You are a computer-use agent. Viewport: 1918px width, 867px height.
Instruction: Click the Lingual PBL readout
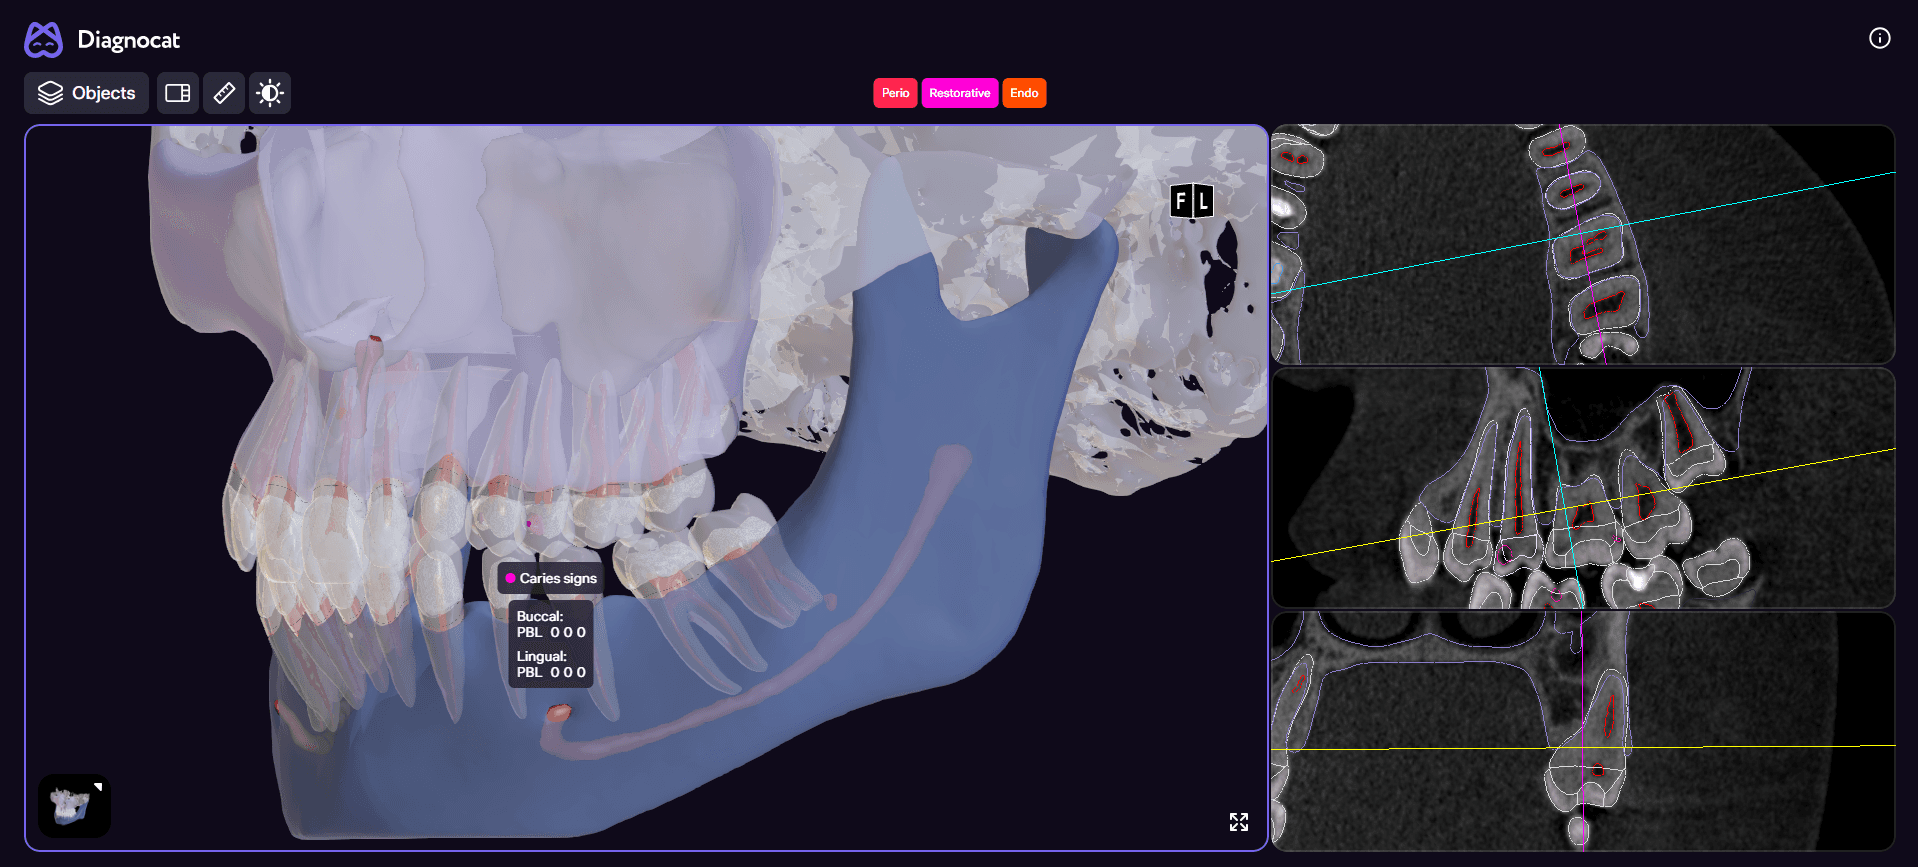tap(551, 664)
